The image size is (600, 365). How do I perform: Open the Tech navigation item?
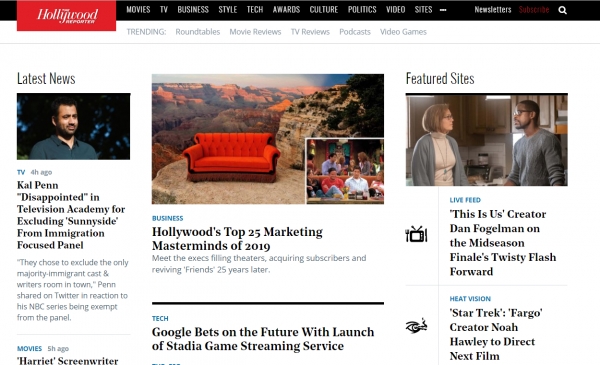(x=255, y=10)
